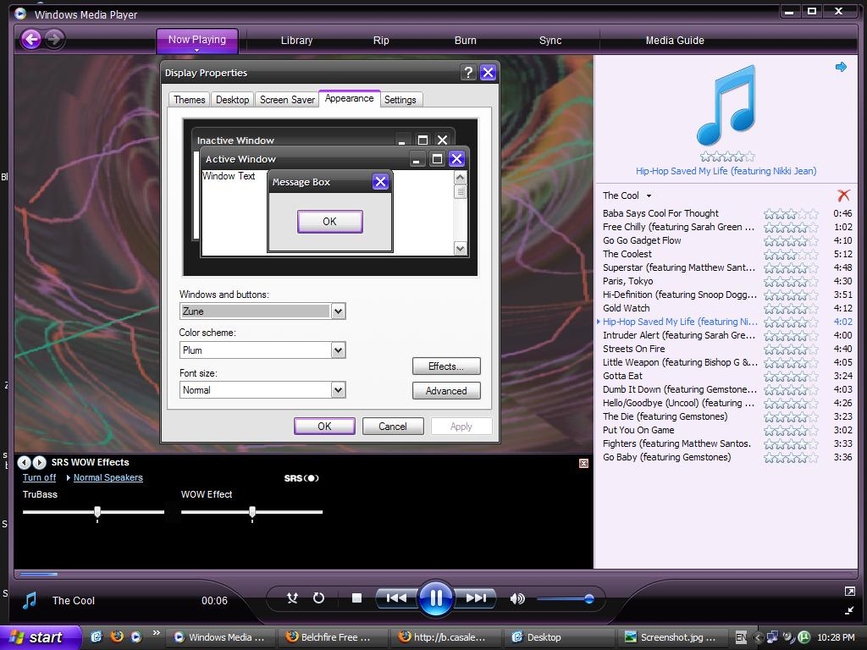The image size is (867, 650).
Task: Adjust the volume slider
Action: (x=565, y=599)
